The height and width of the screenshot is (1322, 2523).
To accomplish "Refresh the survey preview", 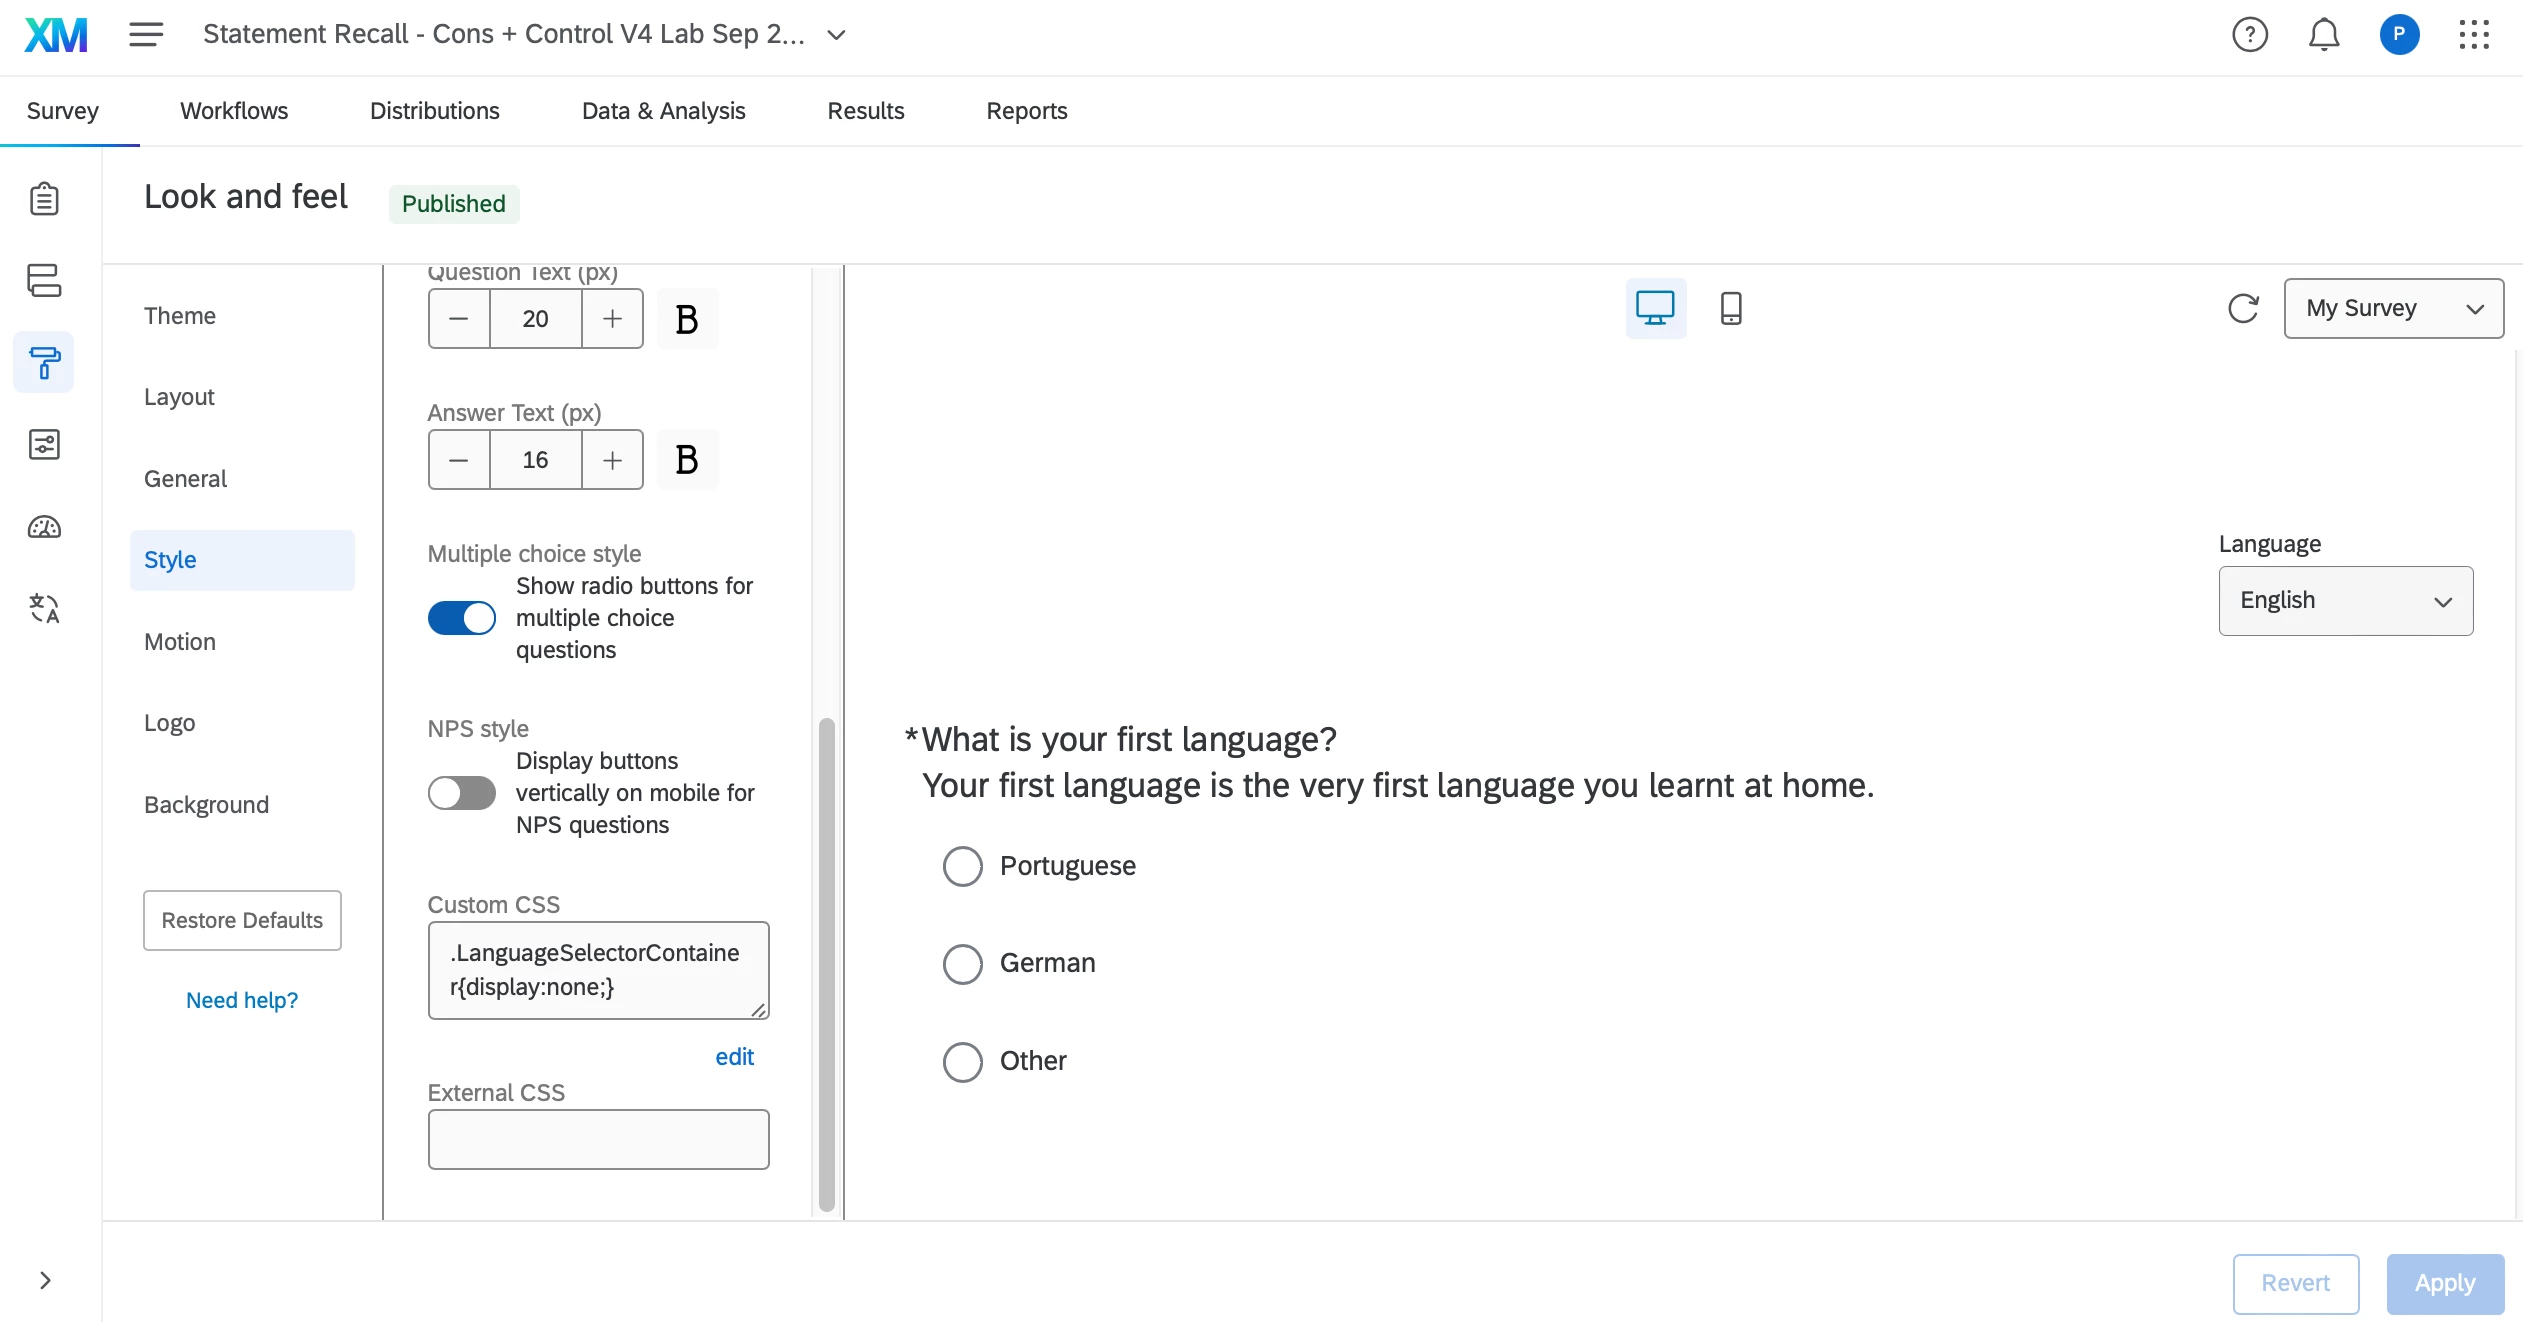I will pyautogui.click(x=2243, y=308).
